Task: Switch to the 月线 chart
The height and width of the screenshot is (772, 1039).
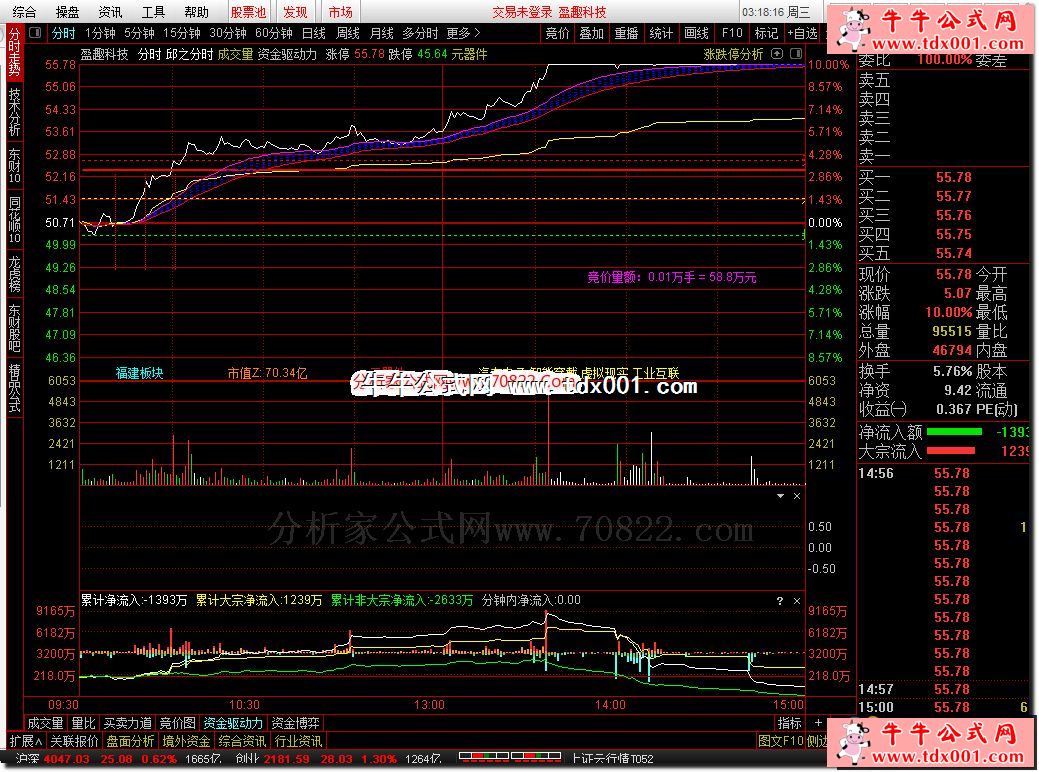Action: coord(381,32)
